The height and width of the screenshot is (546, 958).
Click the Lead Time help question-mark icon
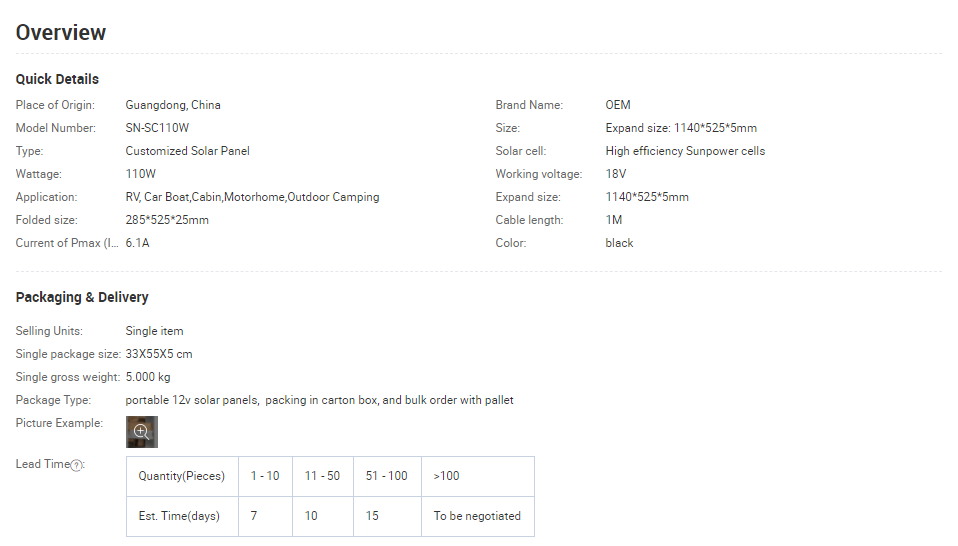77,465
